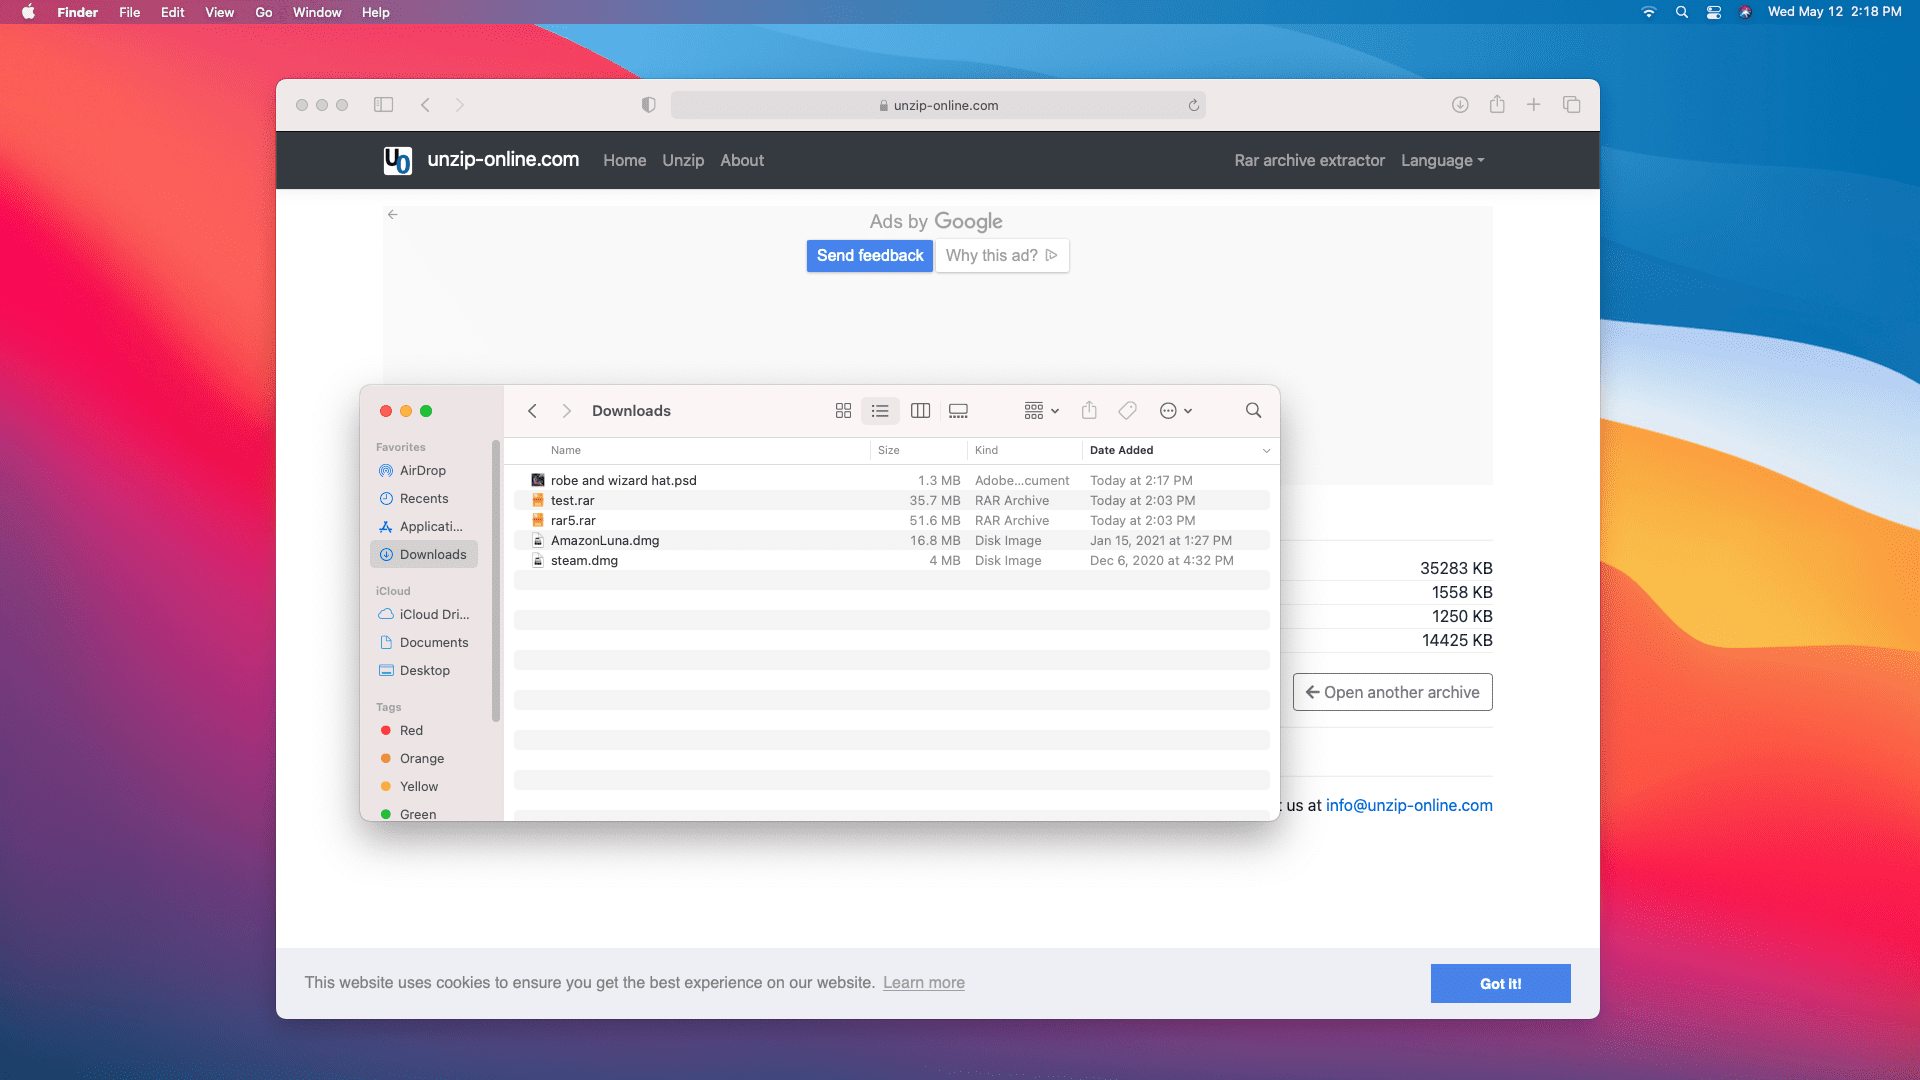Click on test.rar file in Downloads
This screenshot has height=1080, width=1920.
[x=571, y=500]
